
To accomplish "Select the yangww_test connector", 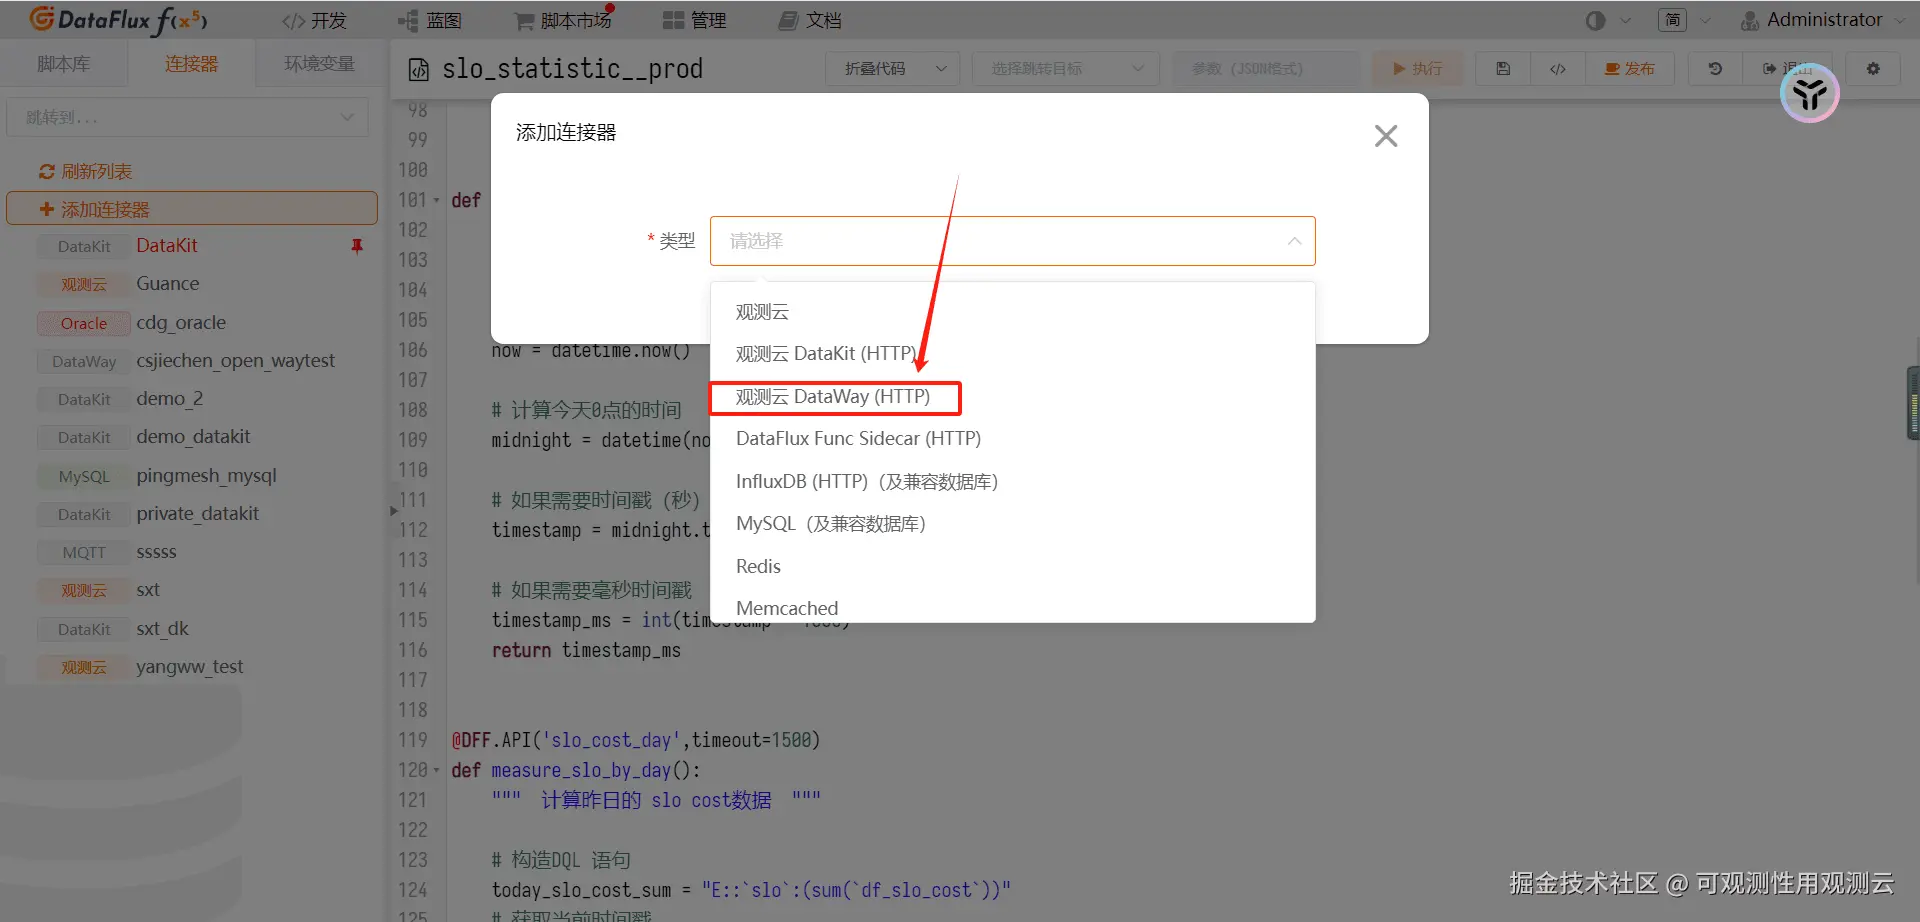I will (x=192, y=667).
